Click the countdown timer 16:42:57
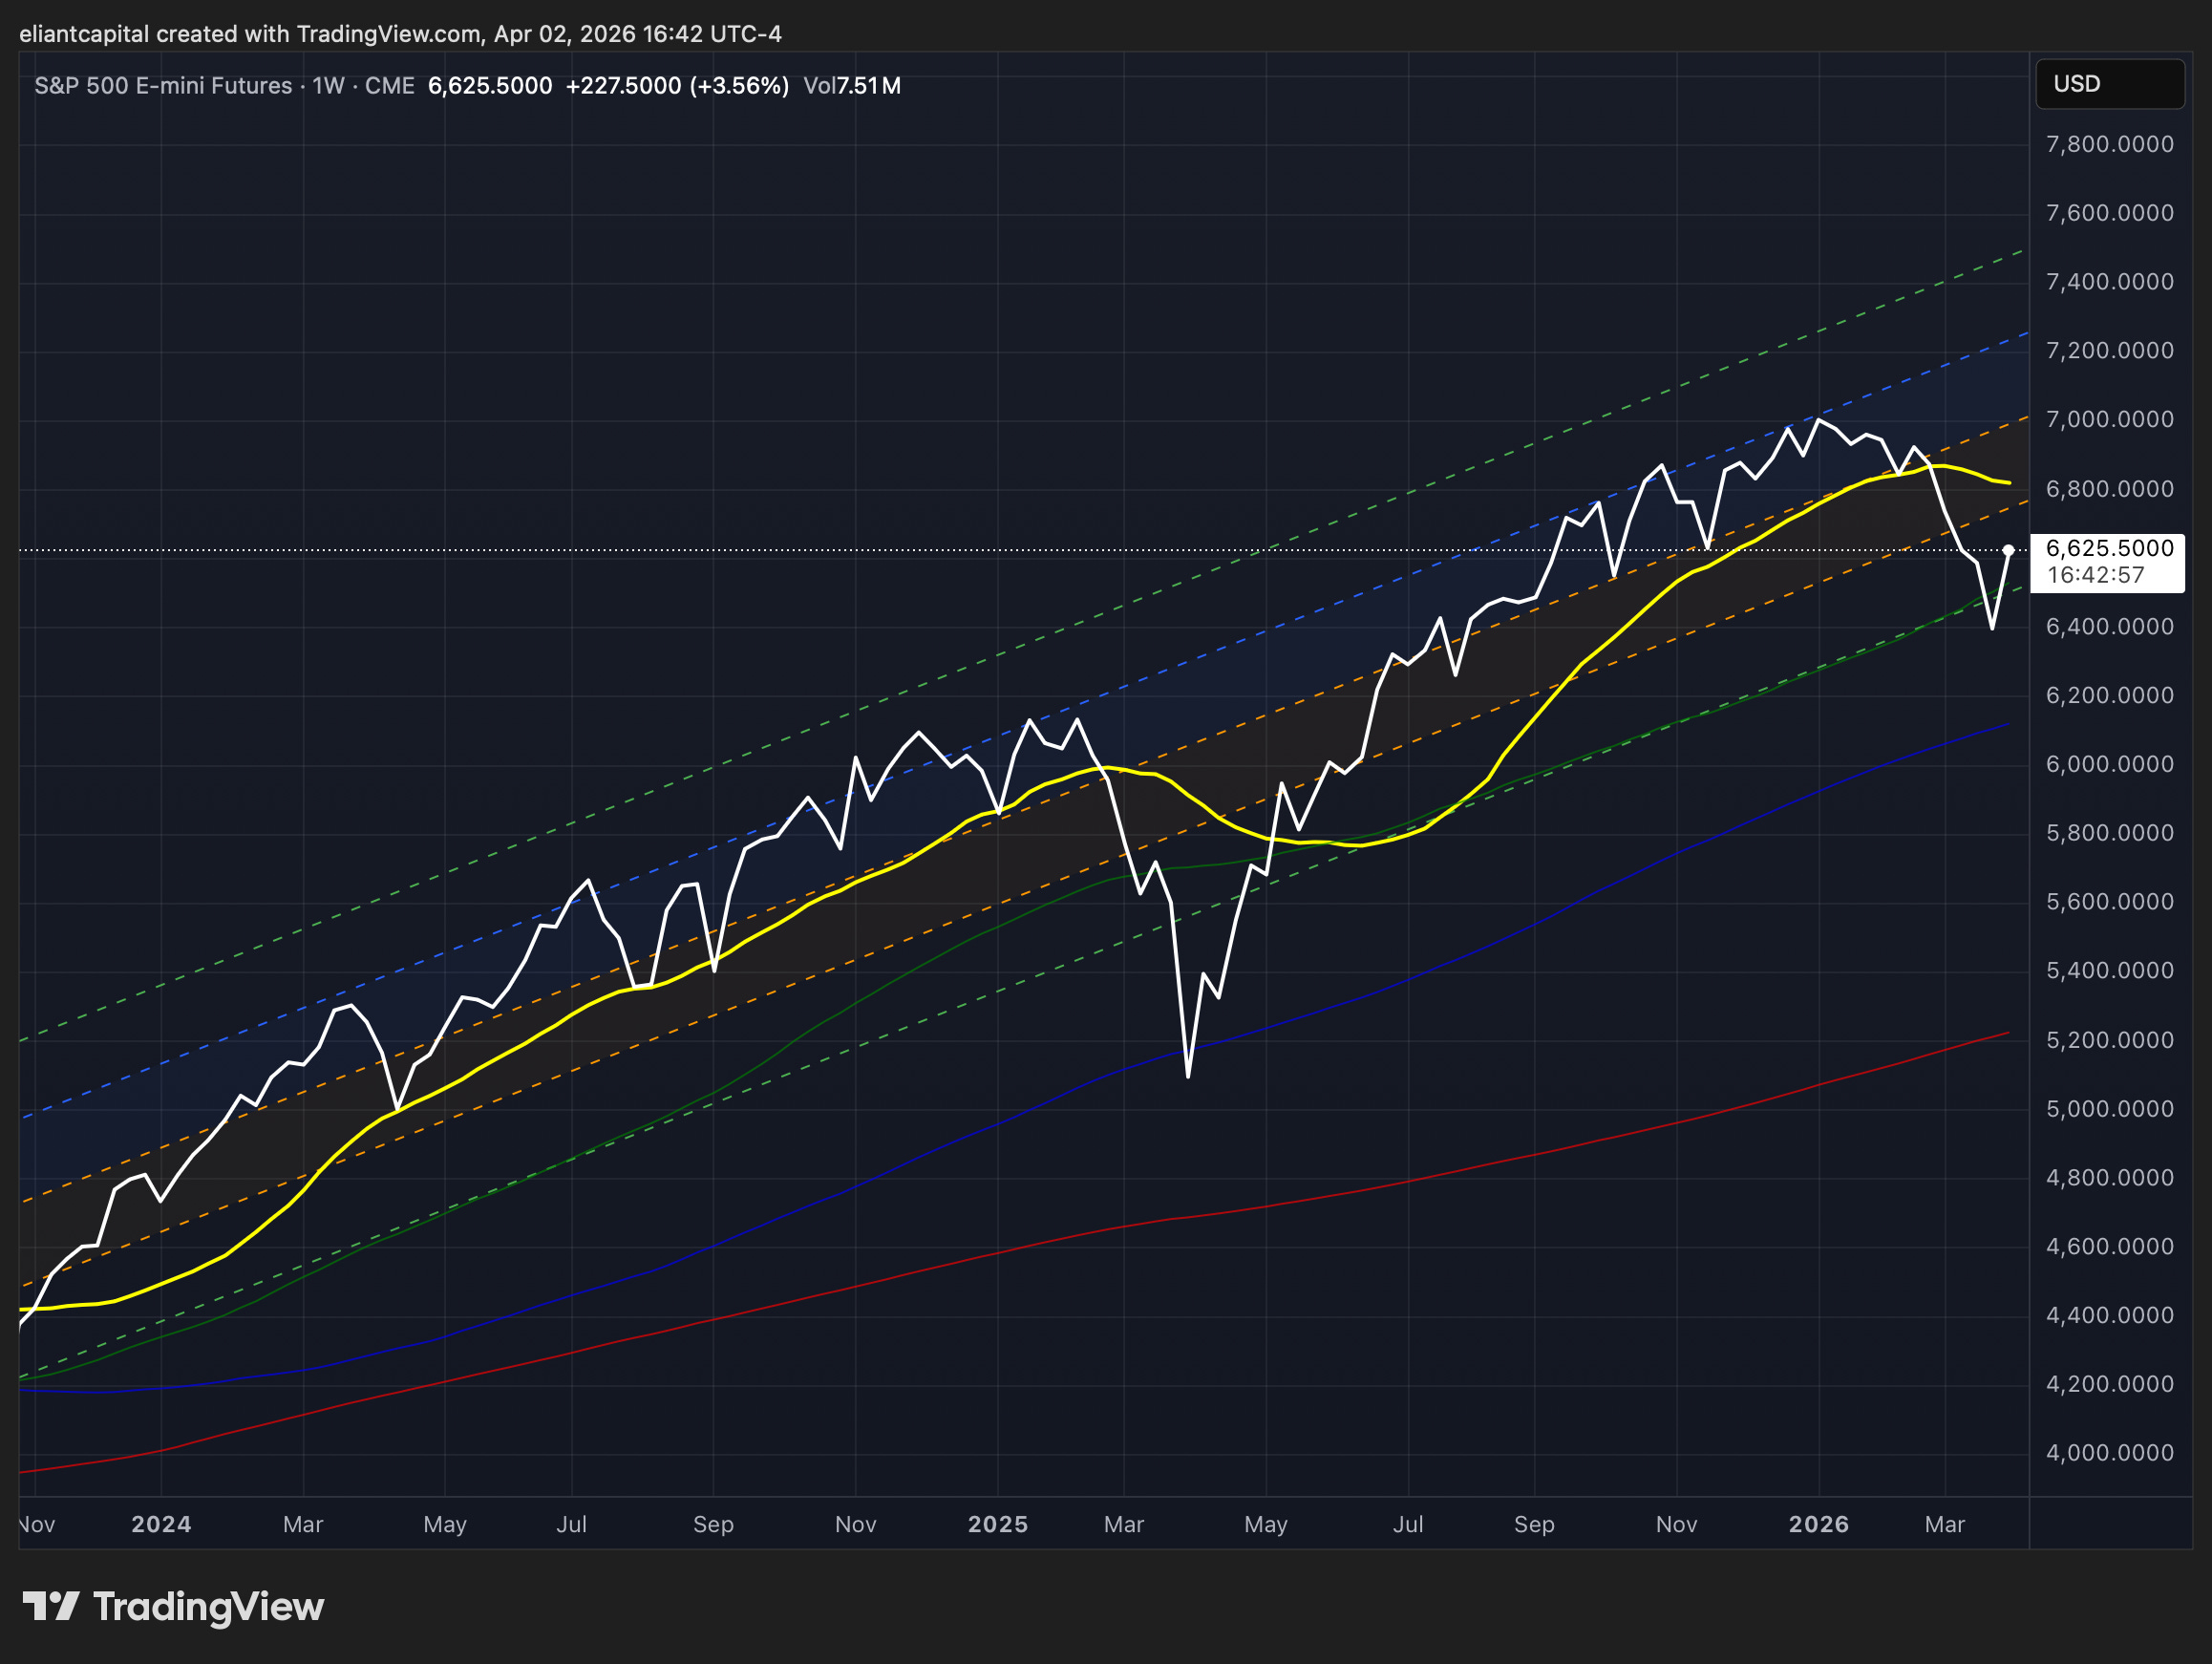The image size is (2212, 1664). [2095, 575]
